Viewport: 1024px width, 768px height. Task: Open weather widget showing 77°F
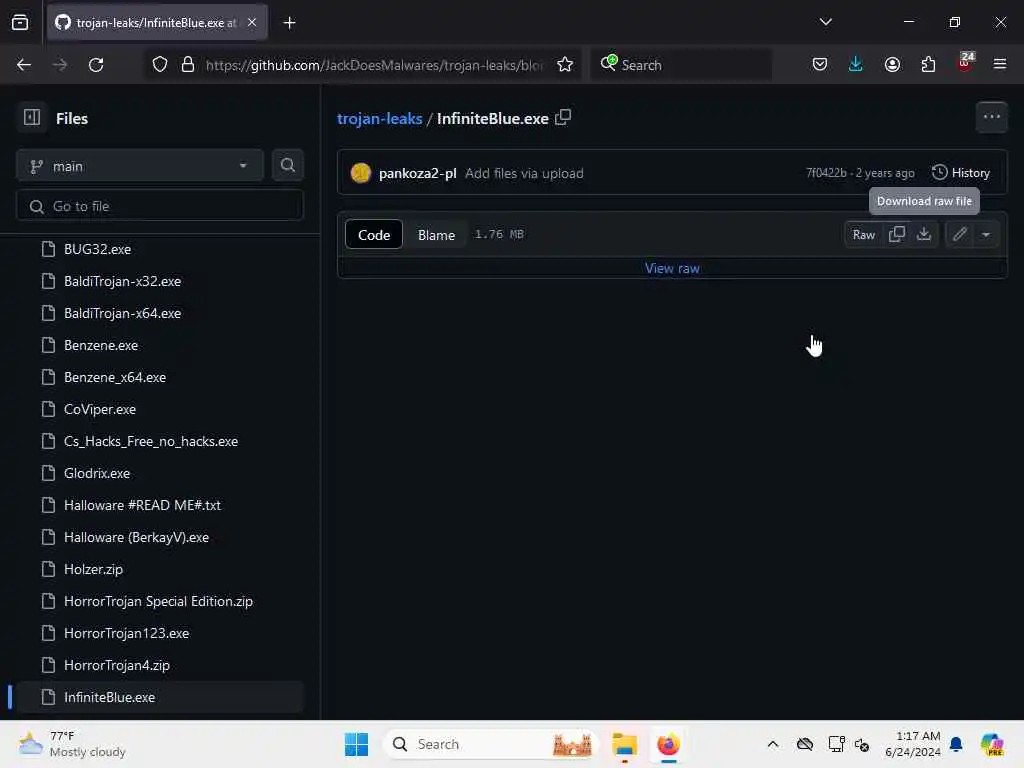pos(72,744)
